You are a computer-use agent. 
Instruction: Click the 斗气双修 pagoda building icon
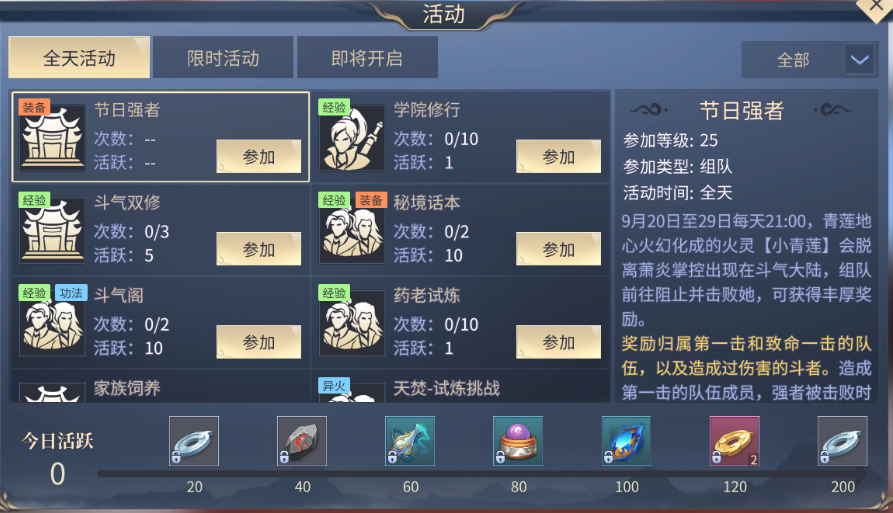click(x=52, y=231)
